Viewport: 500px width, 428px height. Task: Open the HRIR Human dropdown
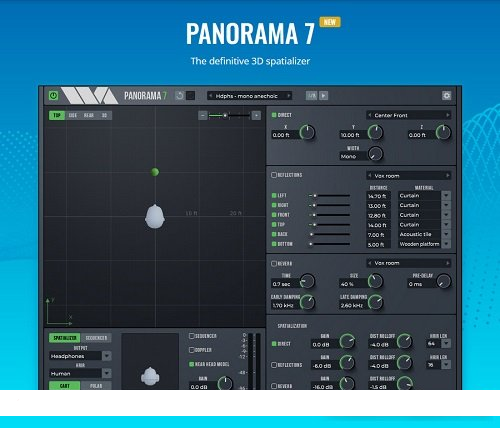tap(80, 373)
